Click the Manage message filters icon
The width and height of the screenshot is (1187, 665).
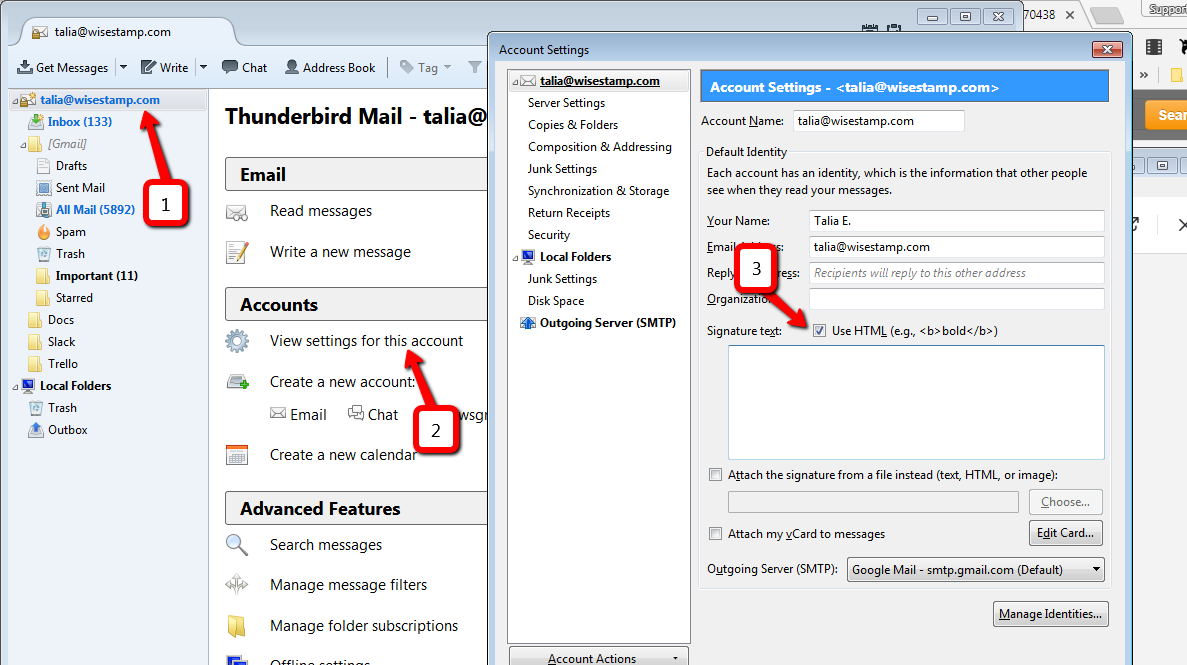(x=237, y=585)
